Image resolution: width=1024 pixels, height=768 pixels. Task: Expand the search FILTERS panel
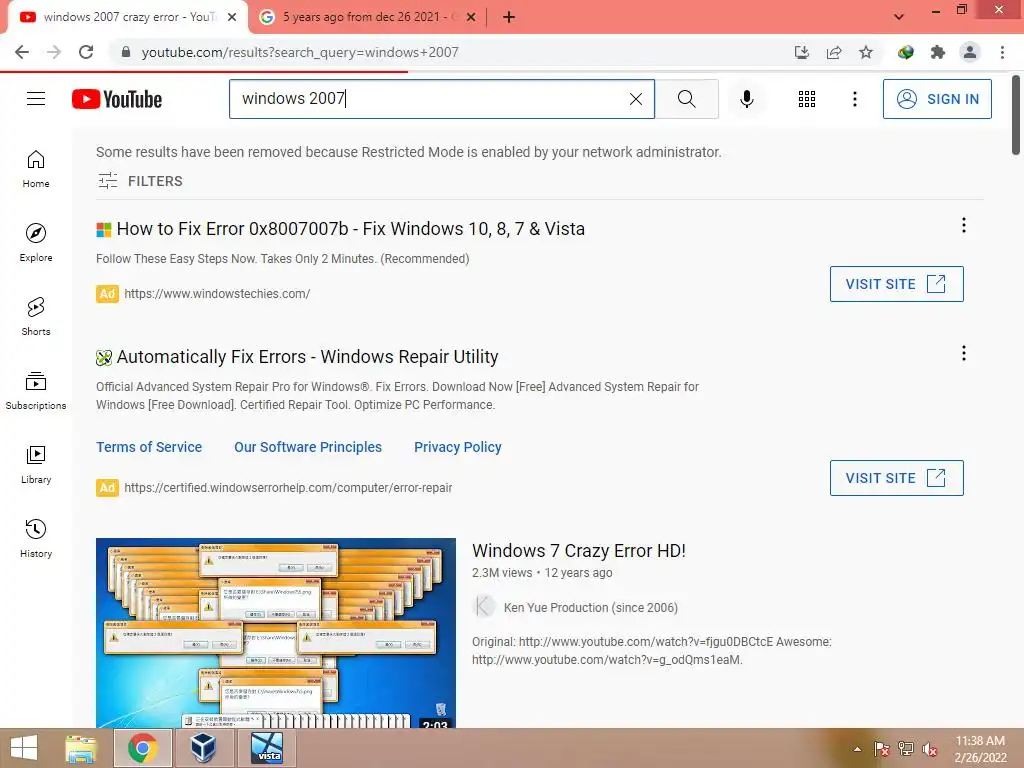click(x=140, y=181)
